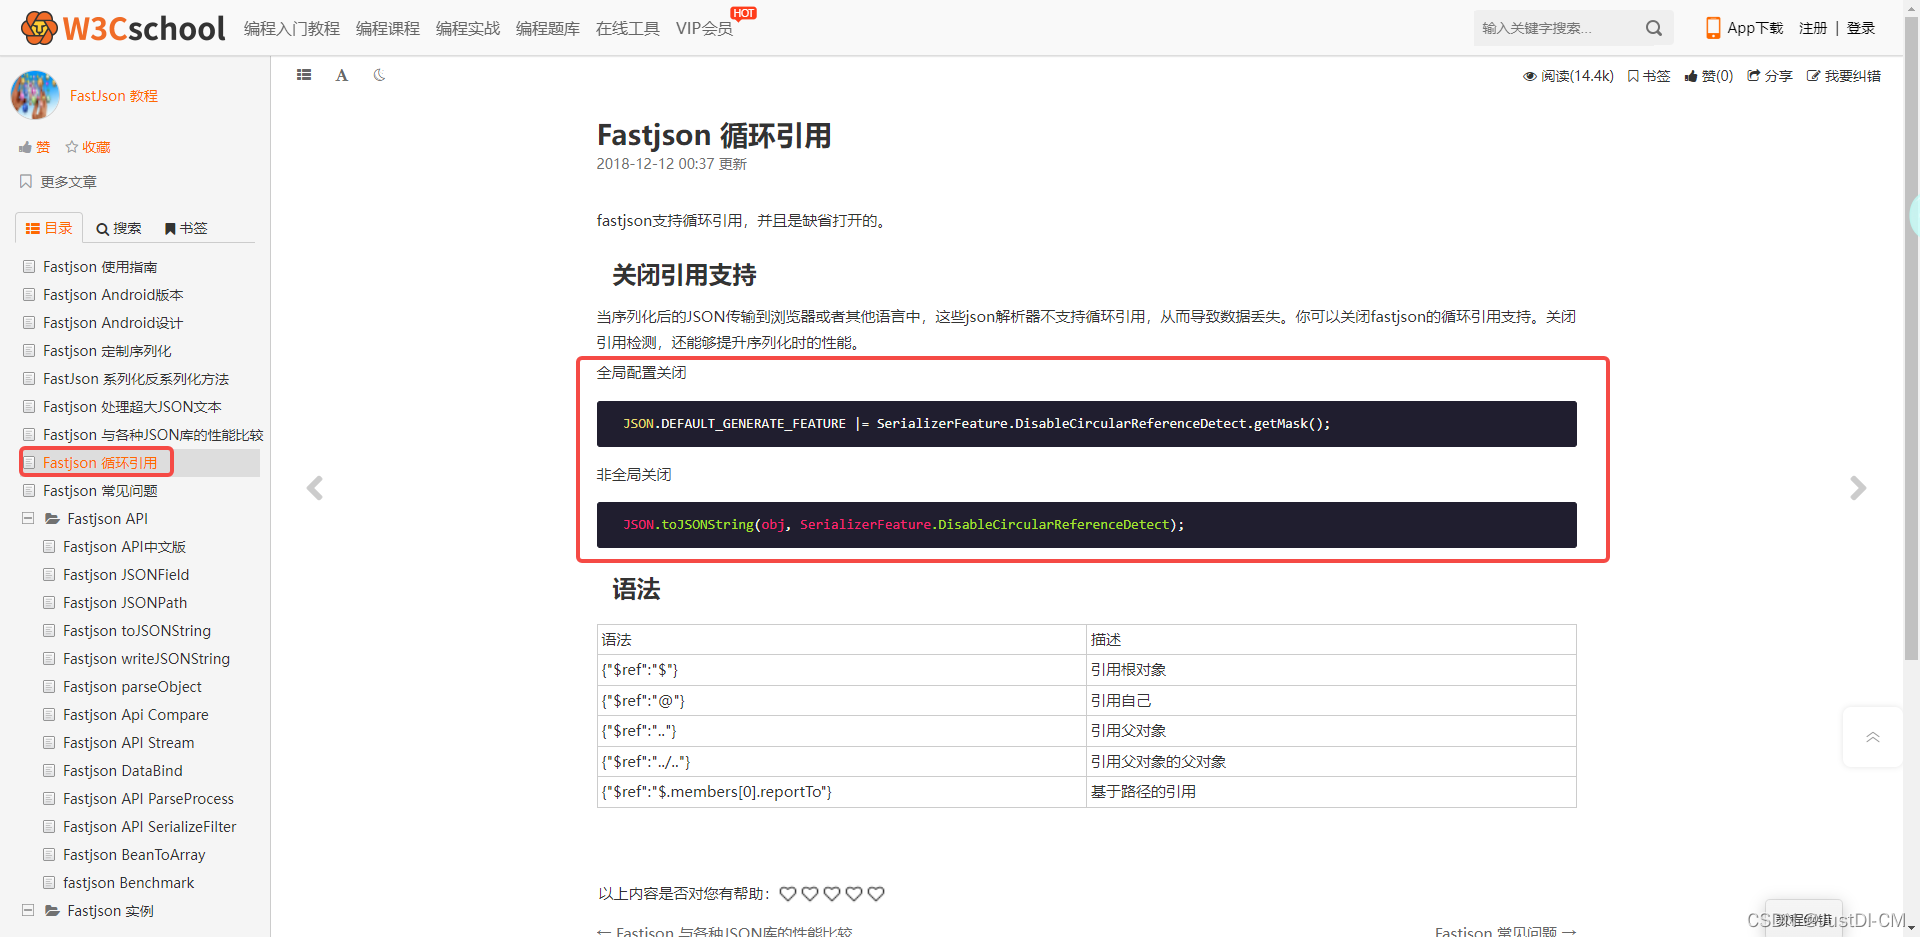This screenshot has width=1920, height=937.
Task: Open 编程题库 menu
Action: (x=548, y=28)
